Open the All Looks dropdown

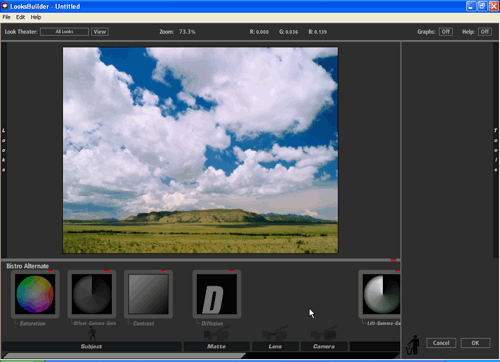[x=64, y=32]
